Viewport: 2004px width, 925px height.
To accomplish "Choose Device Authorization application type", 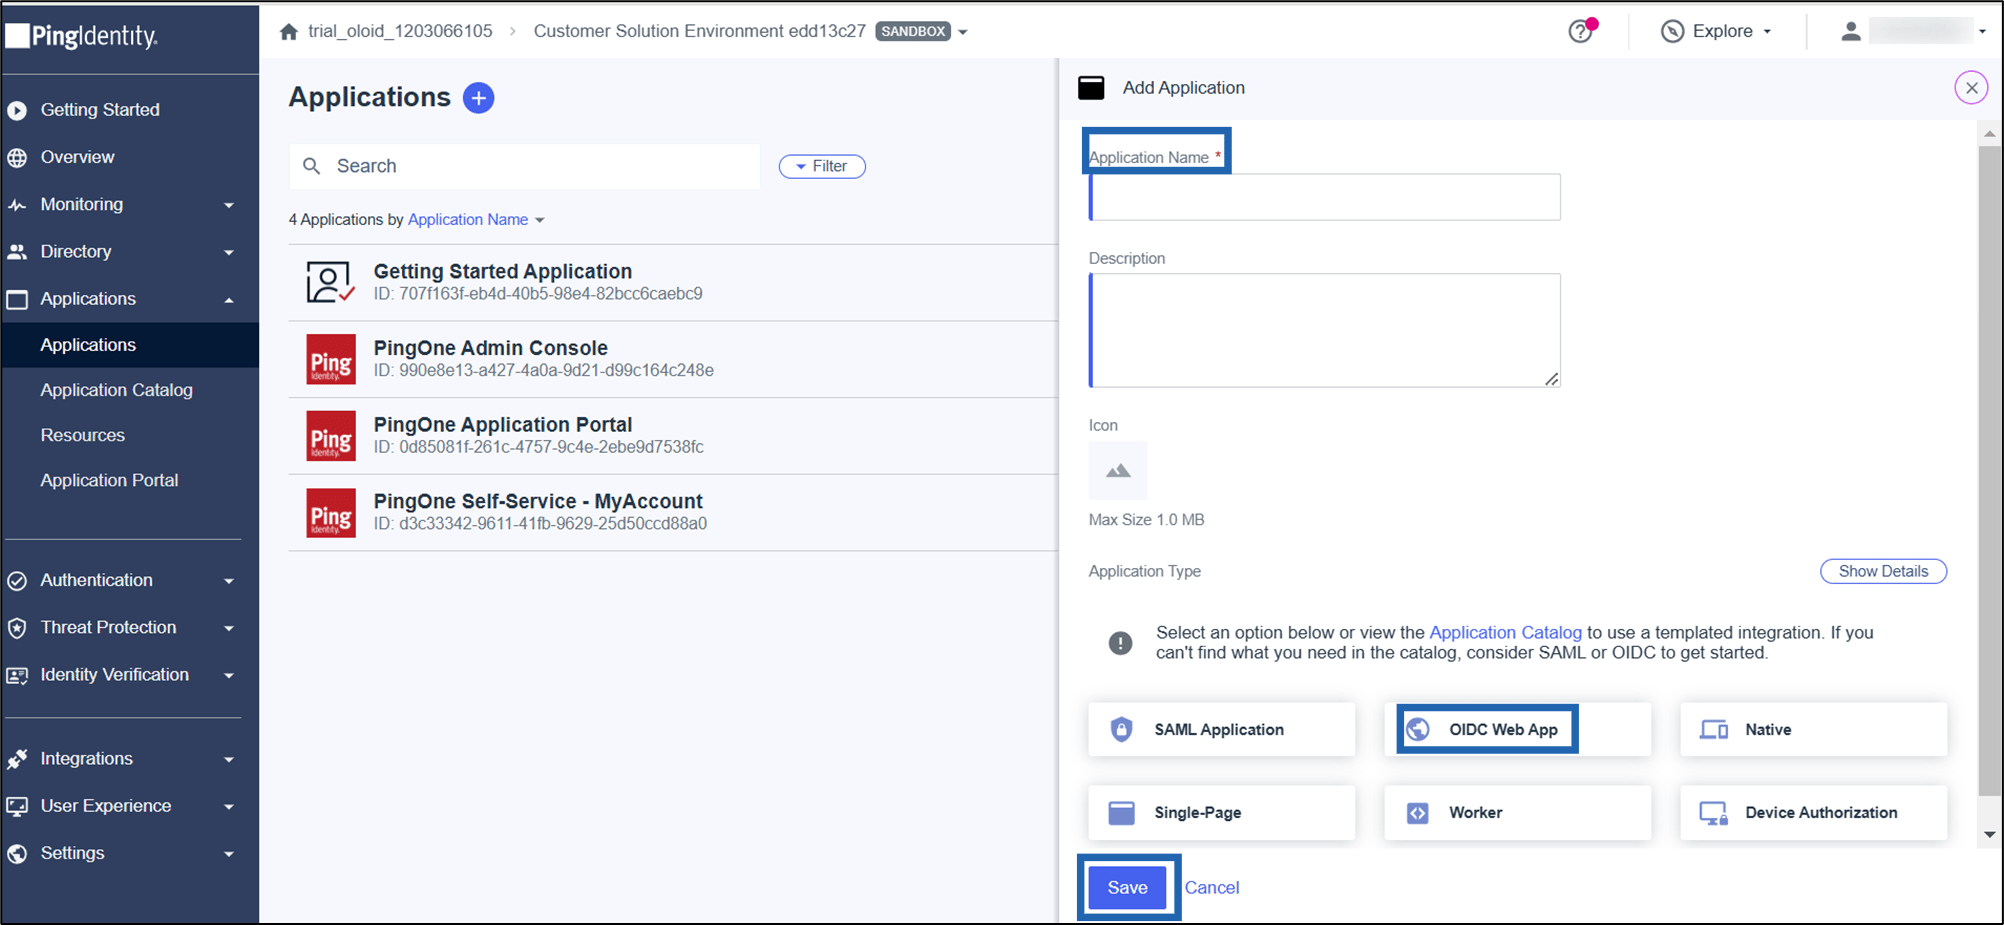I will (1813, 812).
